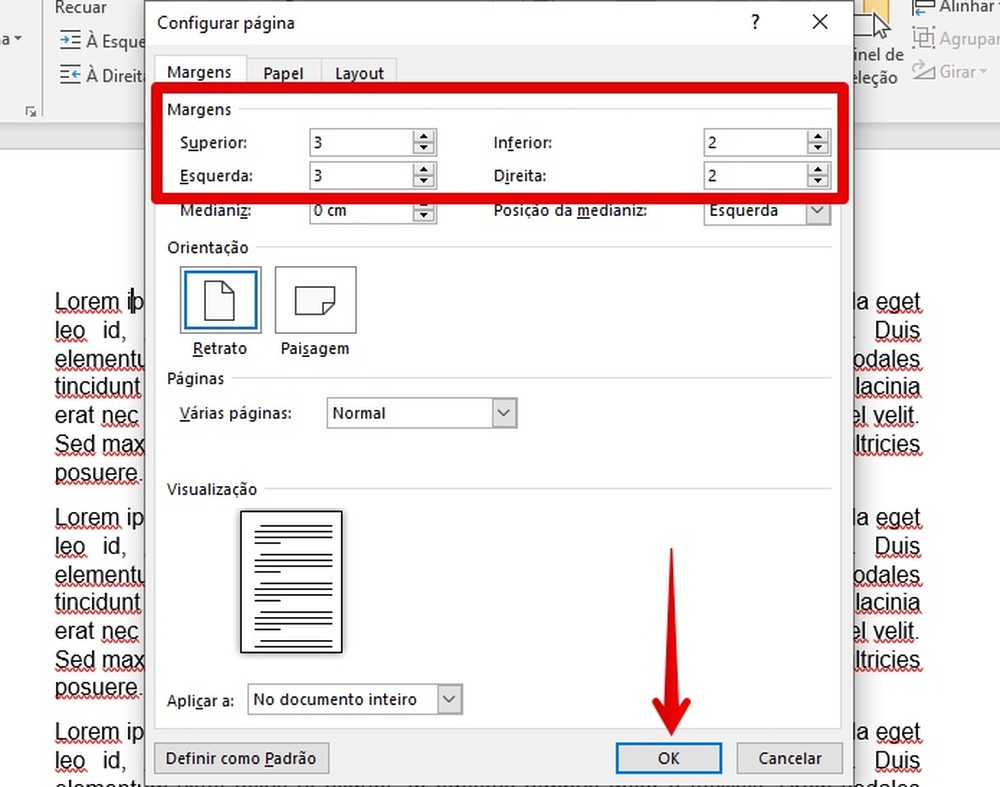This screenshot has height=787, width=1000.
Task: Increase the Inferior margin with up arrow
Action: click(x=818, y=136)
